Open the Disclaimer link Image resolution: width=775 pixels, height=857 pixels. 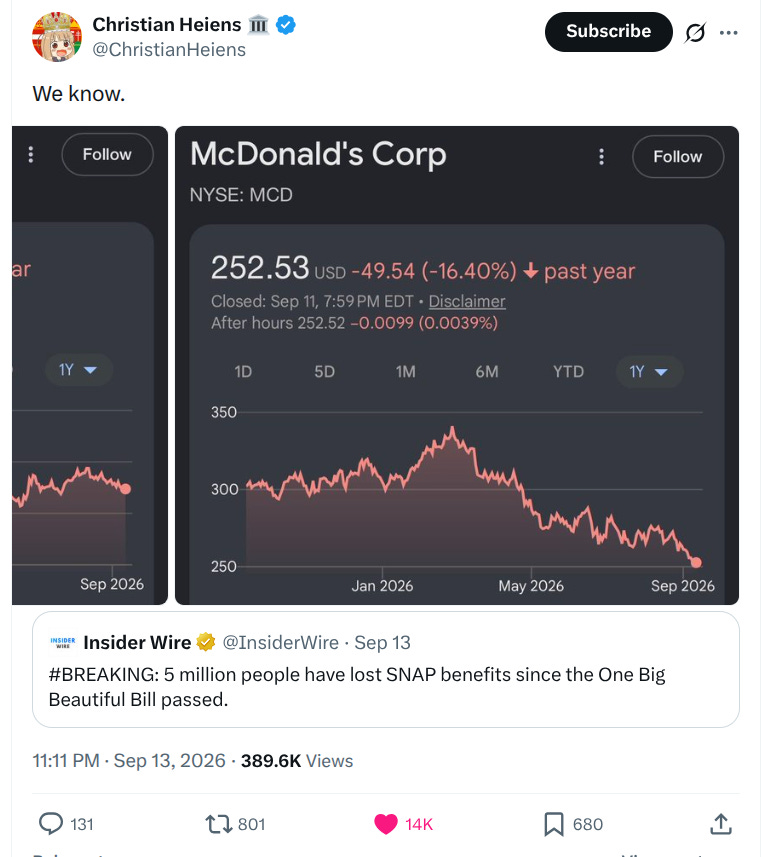tap(467, 301)
